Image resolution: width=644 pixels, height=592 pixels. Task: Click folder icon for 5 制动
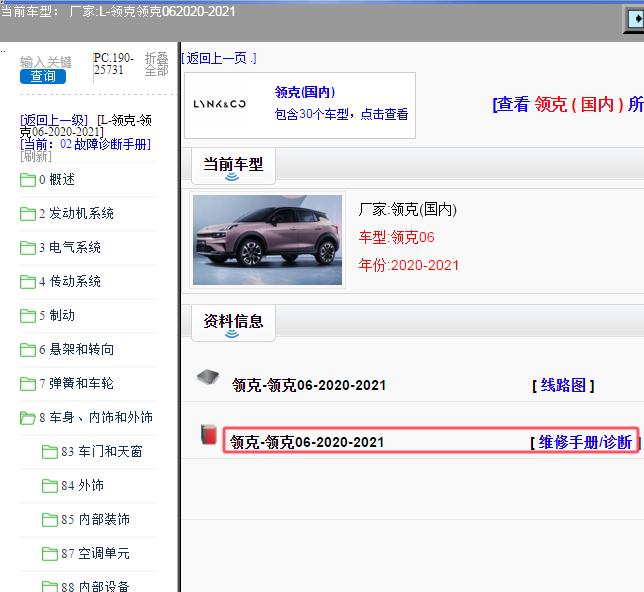(x=28, y=316)
